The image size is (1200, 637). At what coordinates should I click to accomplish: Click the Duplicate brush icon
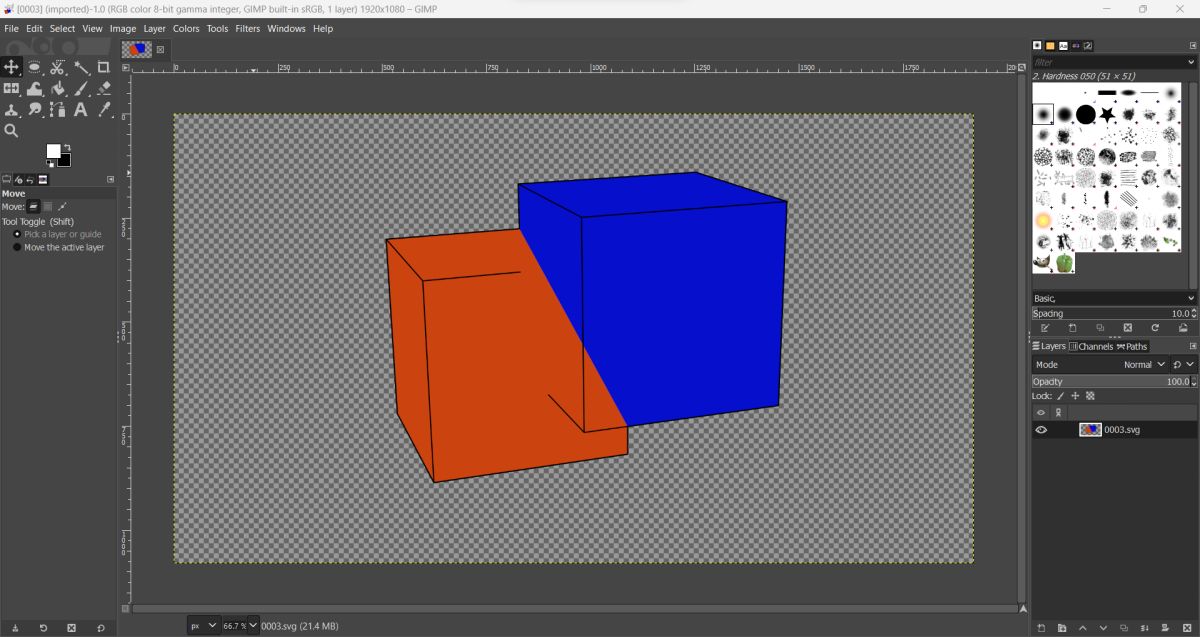1100,328
